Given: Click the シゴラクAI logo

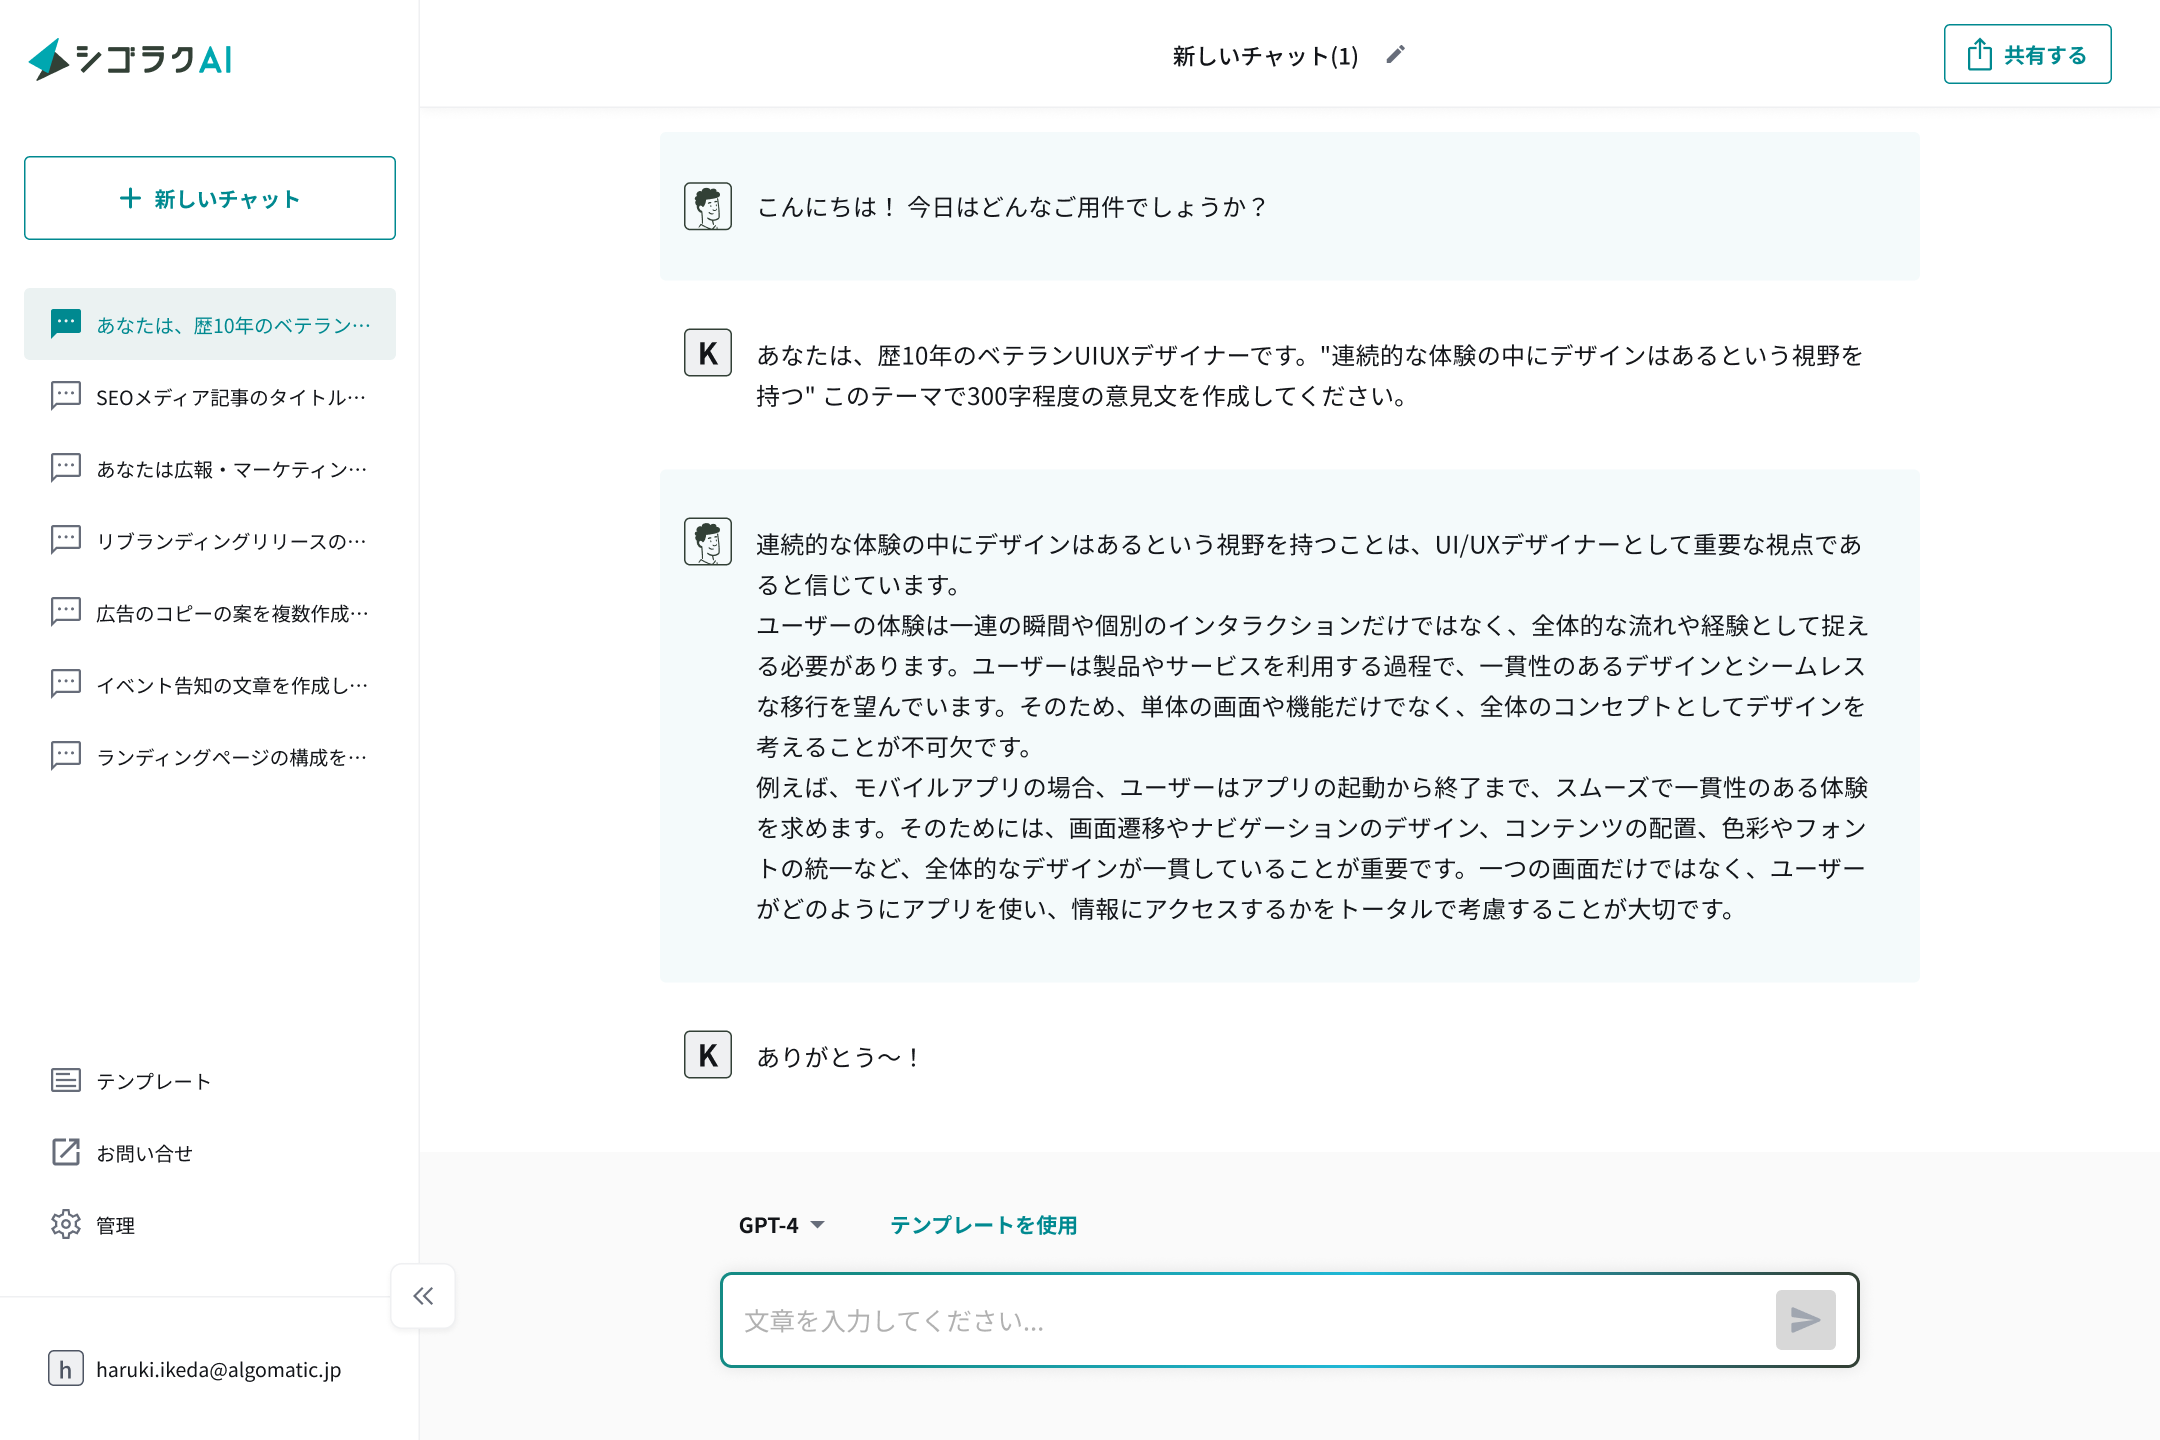Looking at the screenshot, I should [x=131, y=59].
